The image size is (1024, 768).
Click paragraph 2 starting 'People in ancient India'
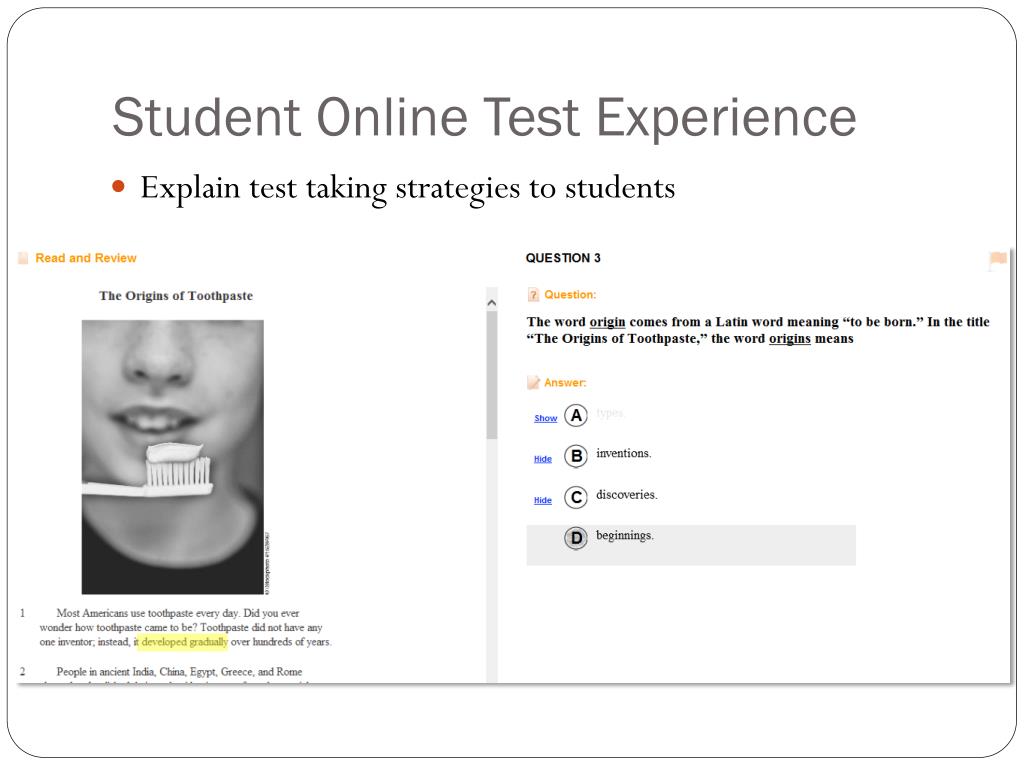click(179, 672)
